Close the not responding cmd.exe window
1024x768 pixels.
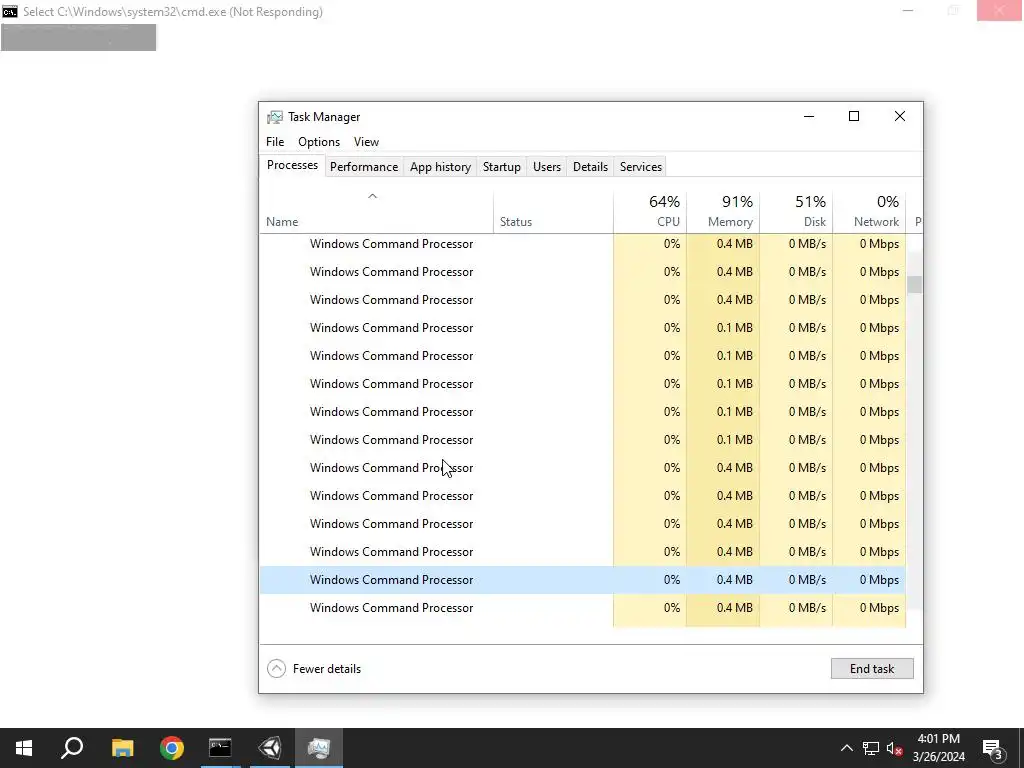click(x=999, y=10)
